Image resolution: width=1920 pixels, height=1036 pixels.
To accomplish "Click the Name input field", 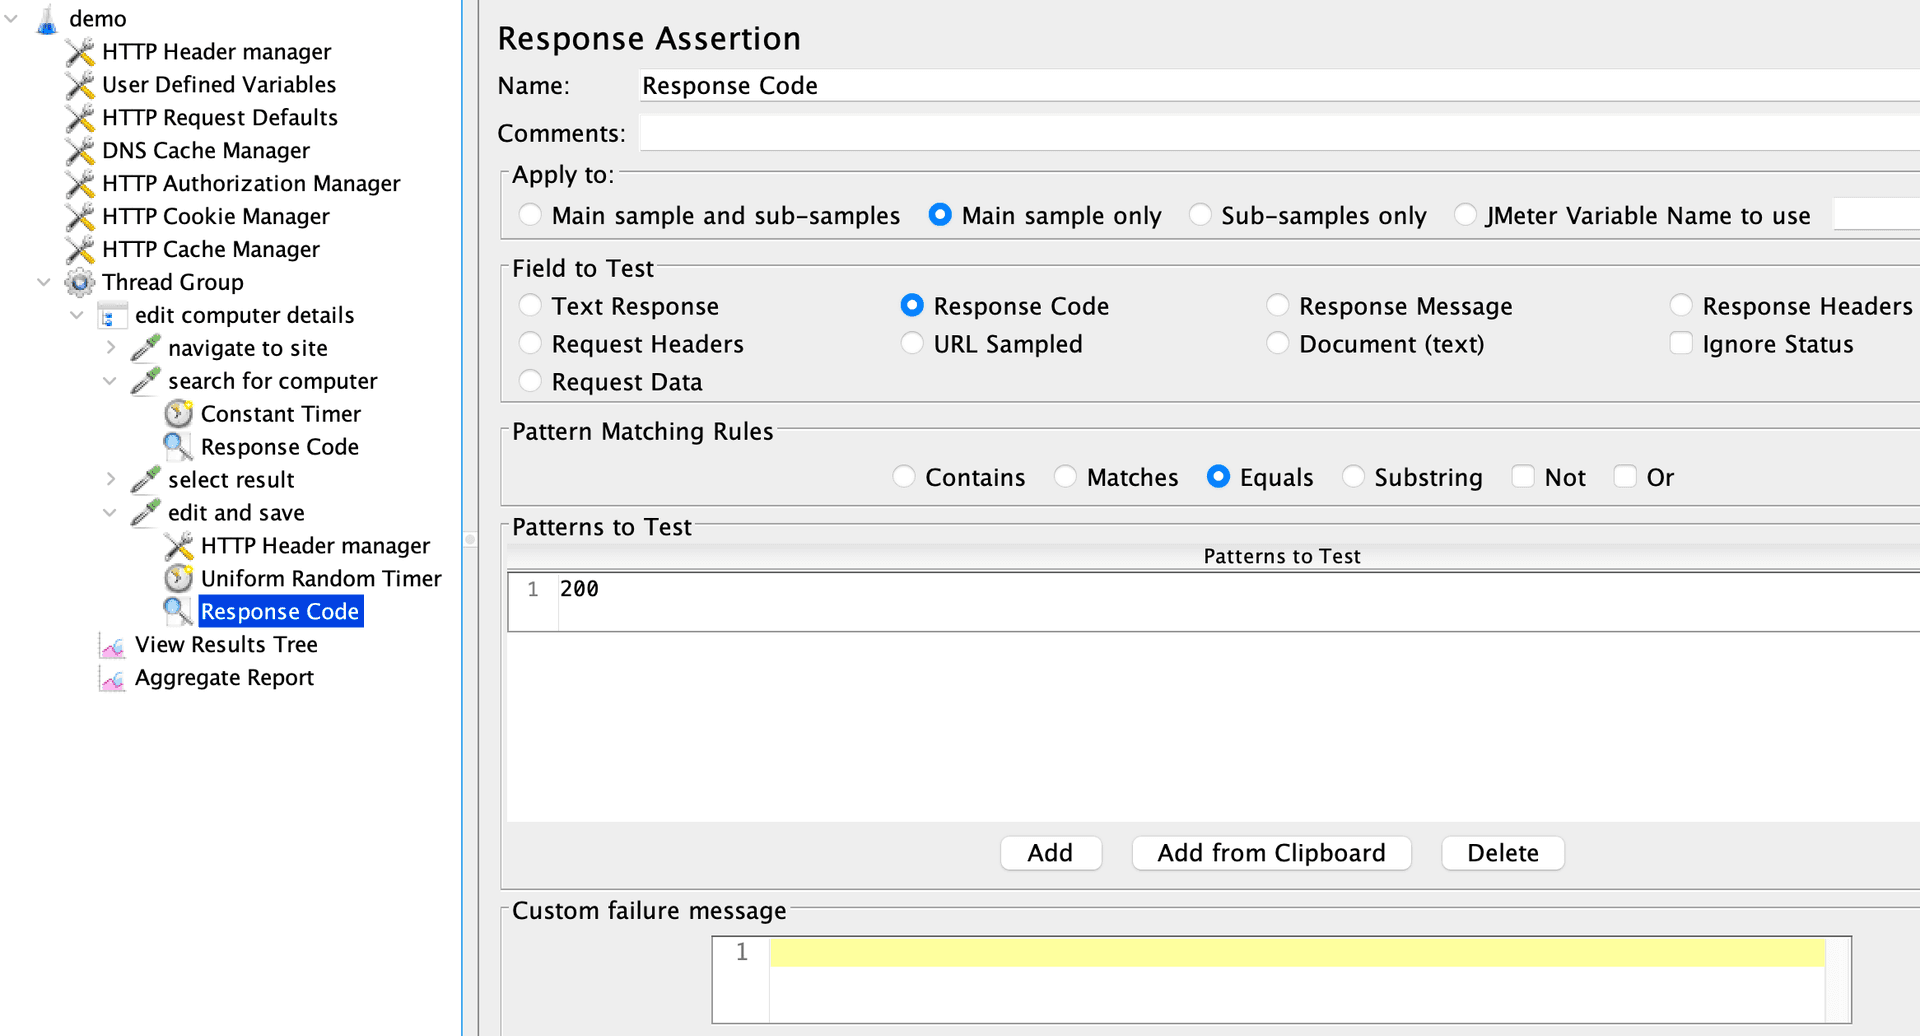I will tap(1279, 86).
